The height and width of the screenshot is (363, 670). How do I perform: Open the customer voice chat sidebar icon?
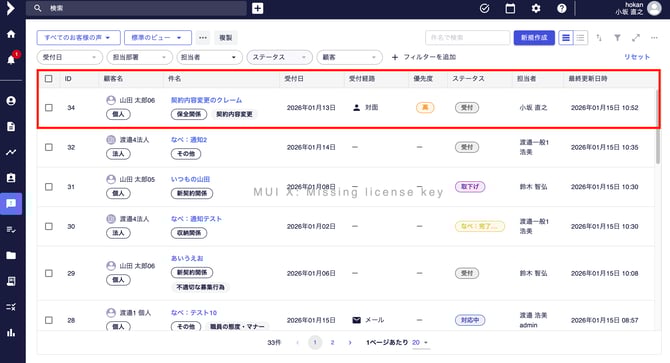[11, 204]
